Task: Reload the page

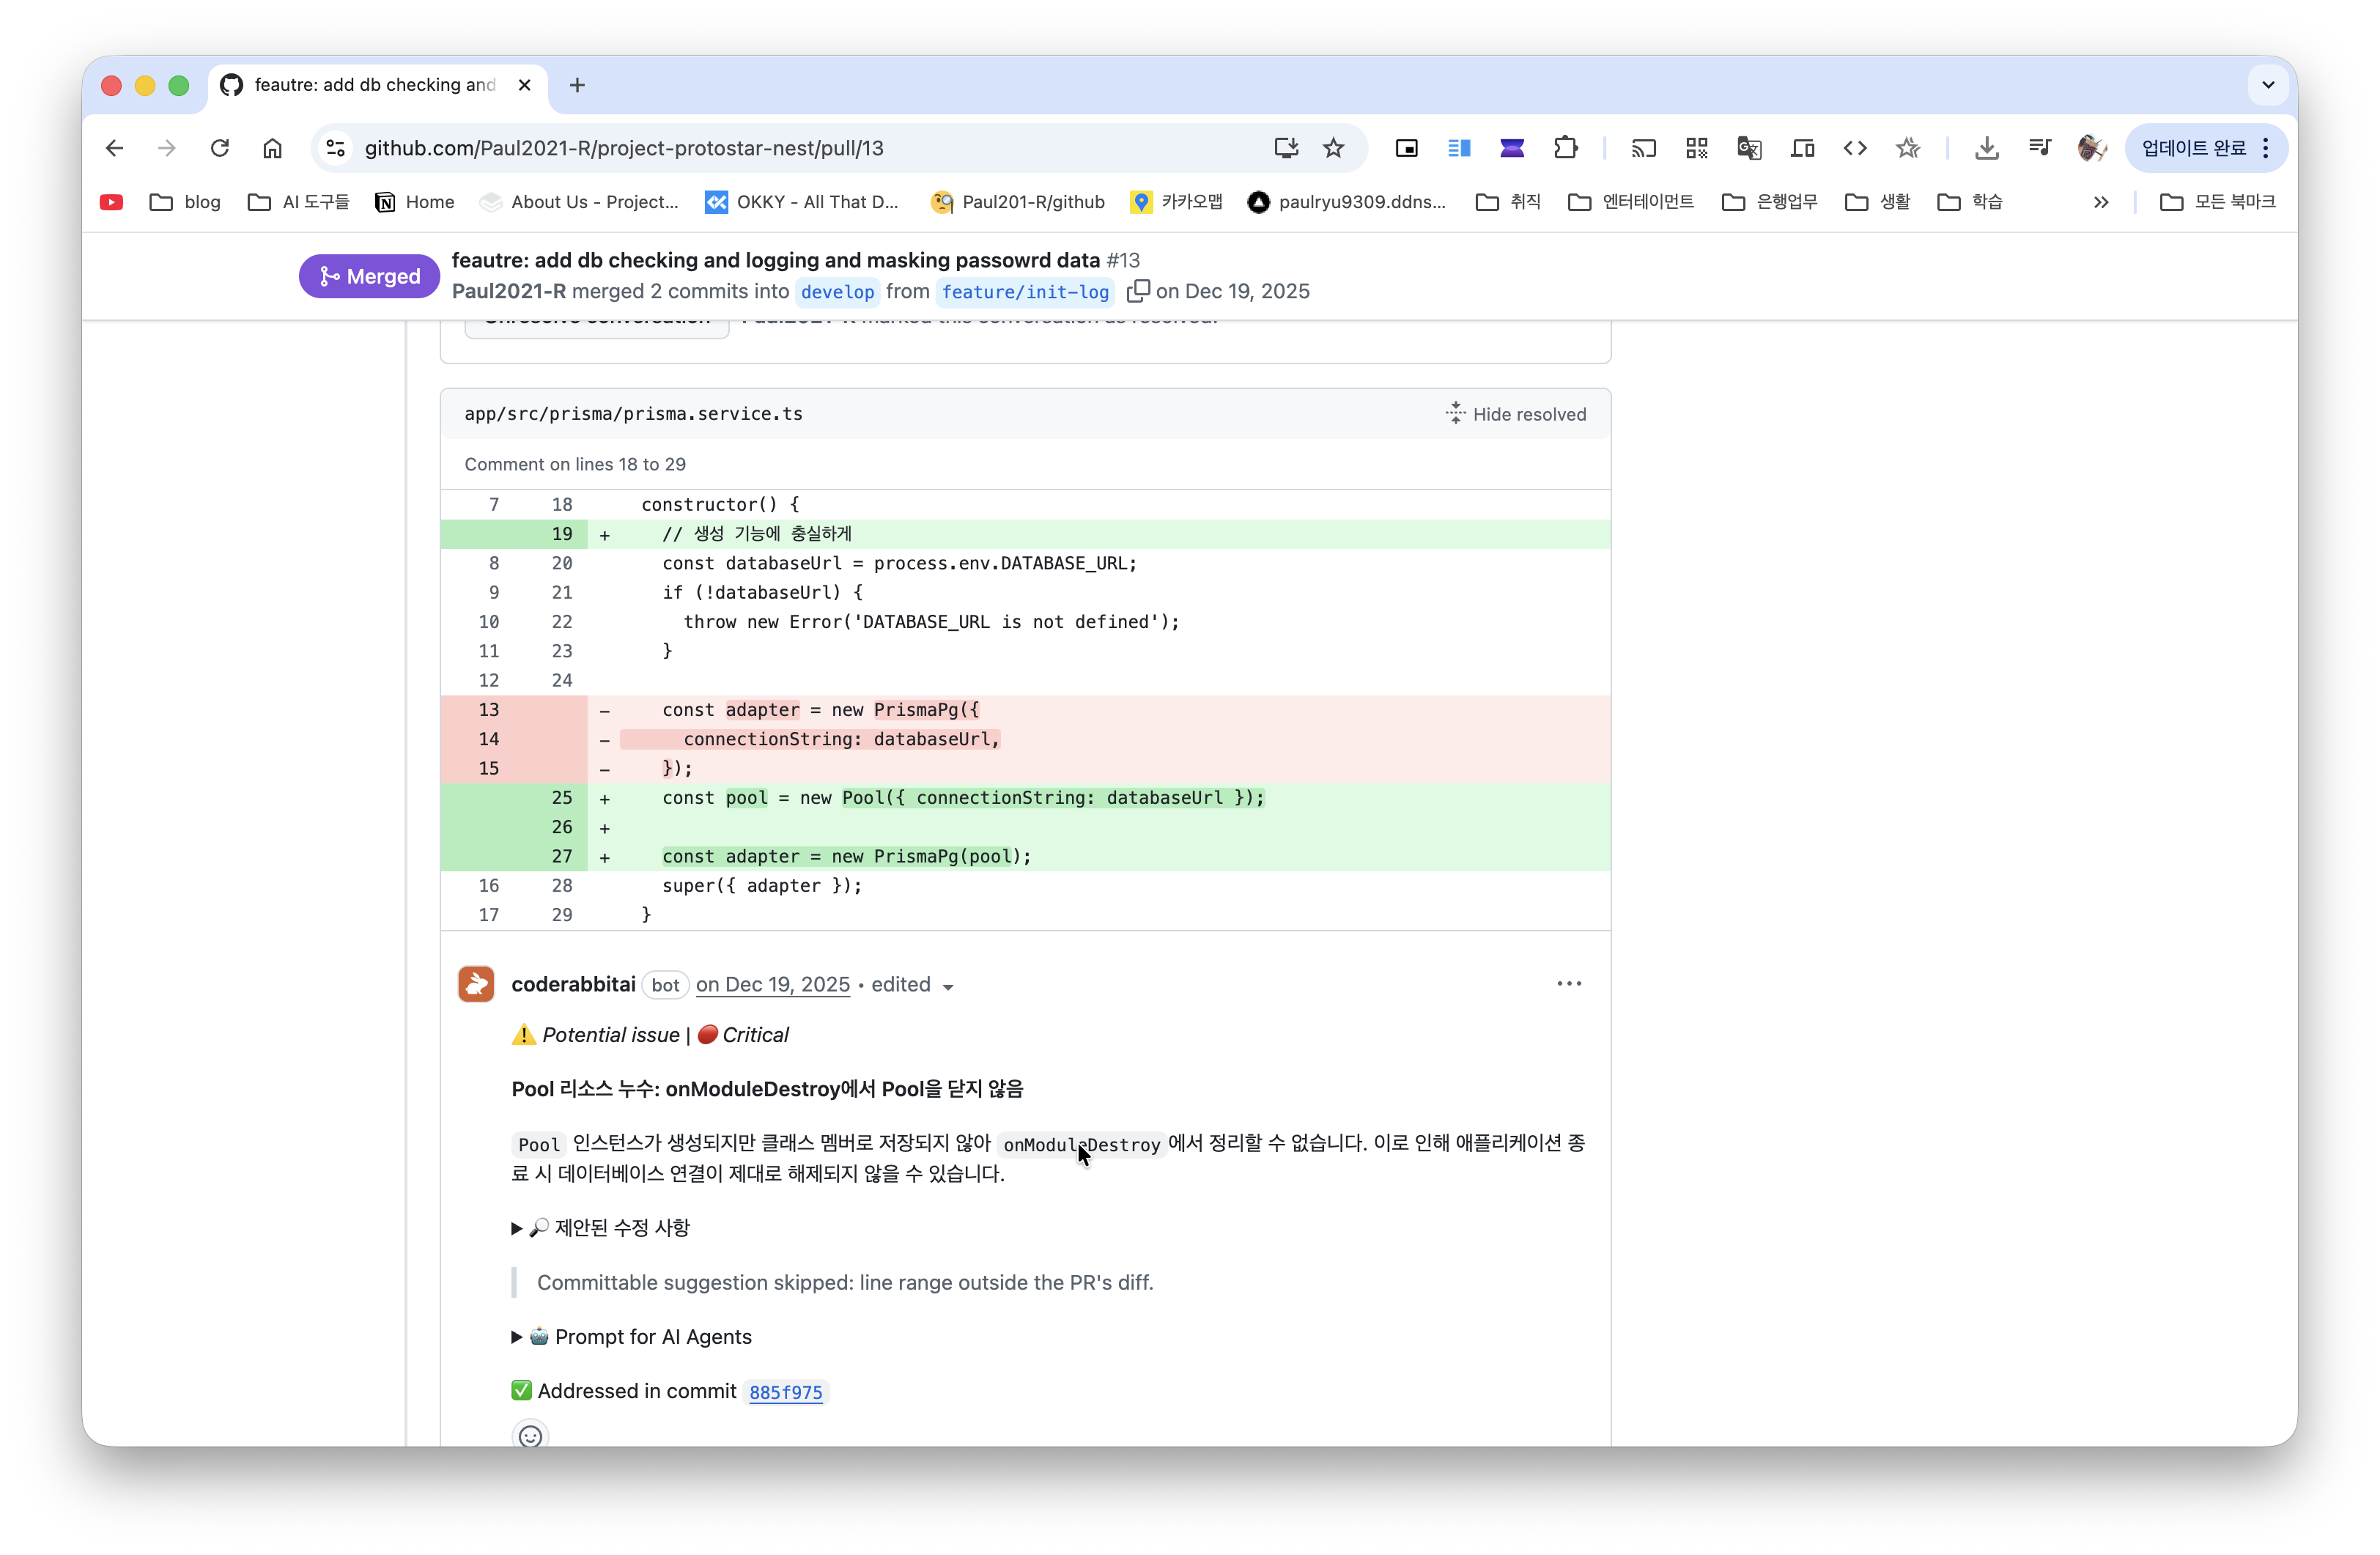Action: 220,148
